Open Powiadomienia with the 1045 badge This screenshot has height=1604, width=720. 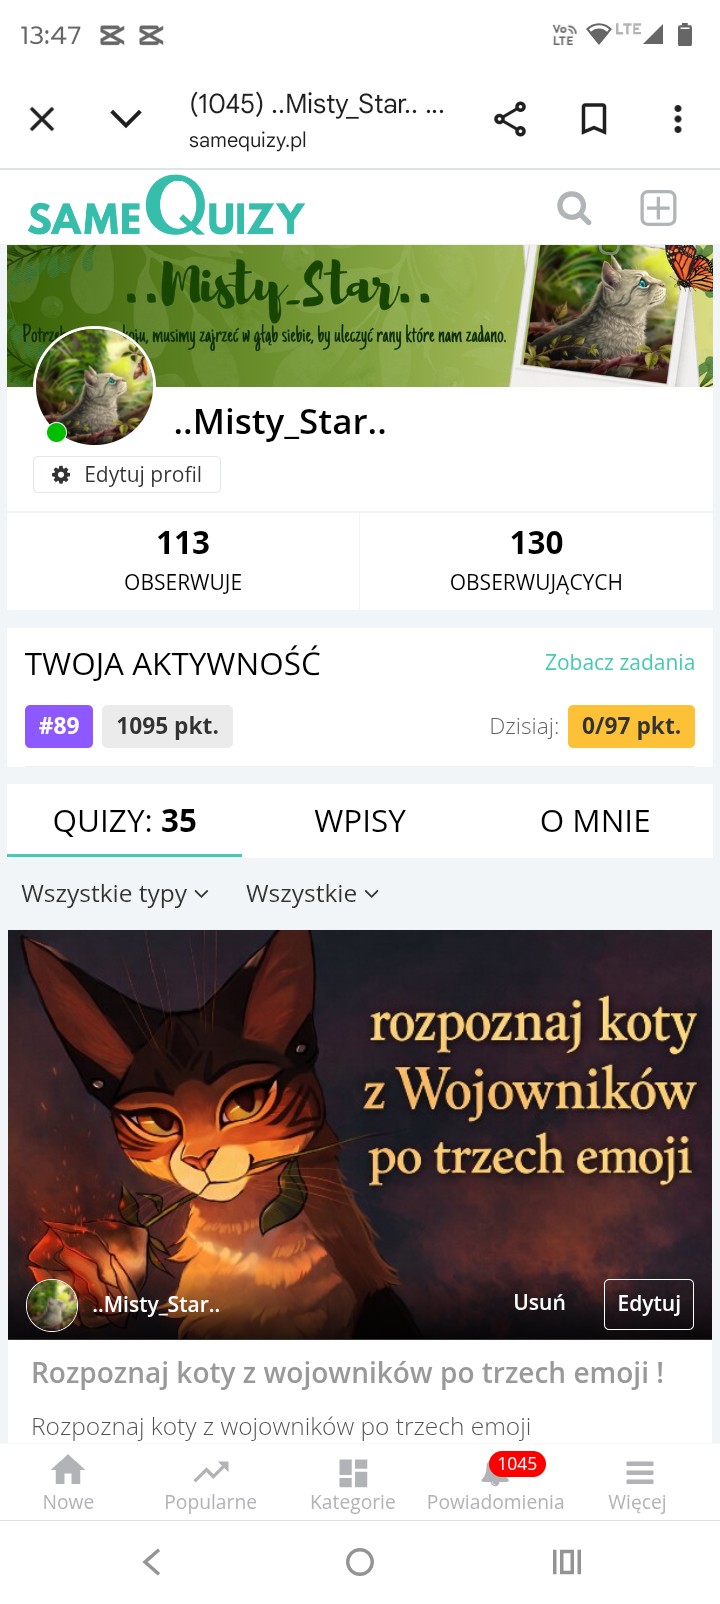(x=495, y=1483)
